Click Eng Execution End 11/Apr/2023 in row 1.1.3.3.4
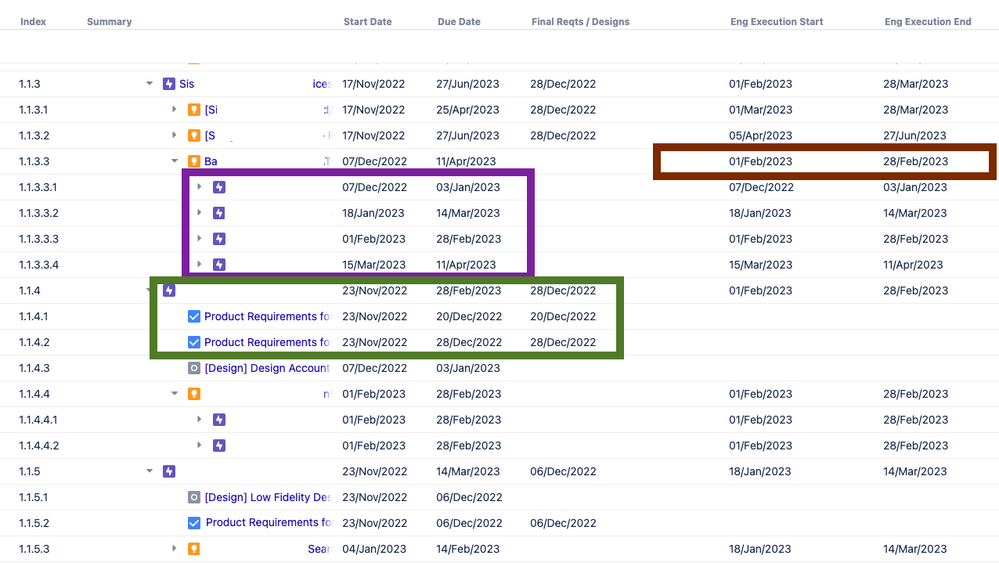Image resolution: width=999 pixels, height=563 pixels. click(913, 265)
